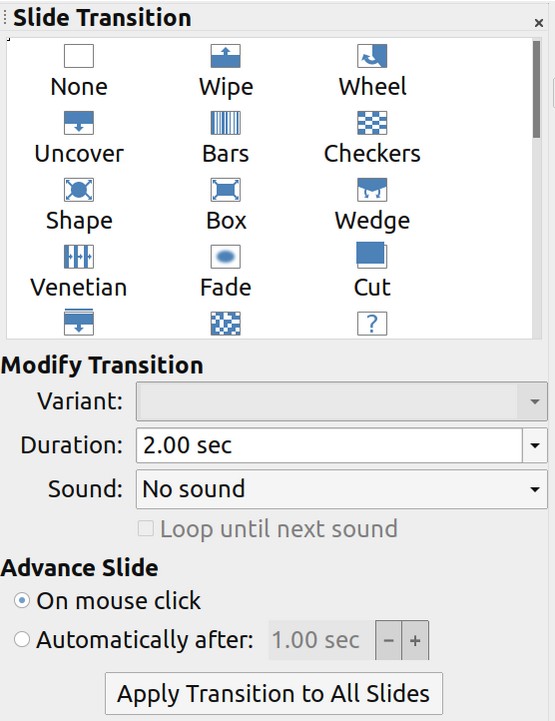
Task: Expand the Sound dropdown list
Action: [342, 489]
